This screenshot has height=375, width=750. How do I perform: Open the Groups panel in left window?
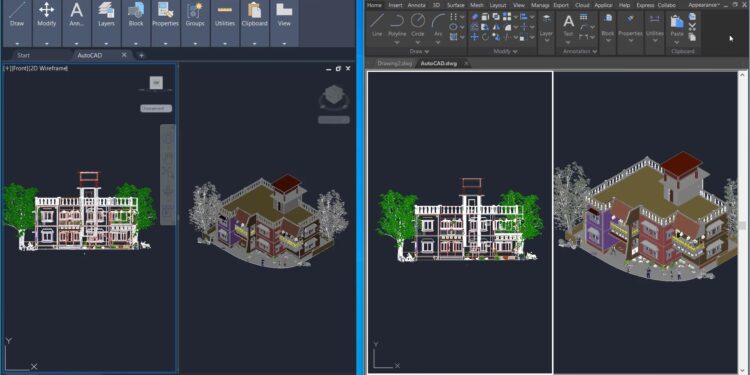pyautogui.click(x=195, y=14)
